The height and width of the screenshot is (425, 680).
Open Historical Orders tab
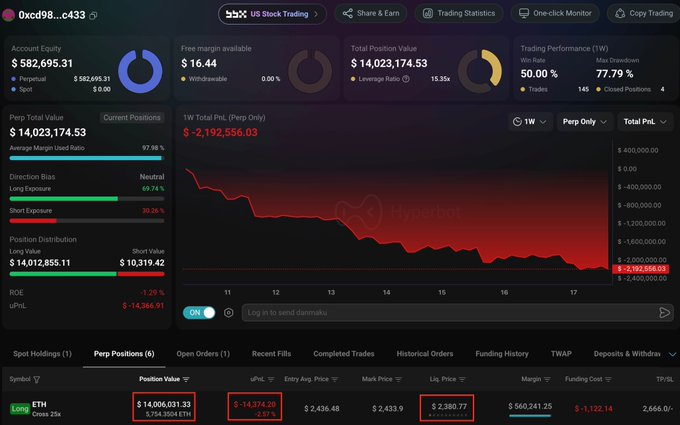425,354
